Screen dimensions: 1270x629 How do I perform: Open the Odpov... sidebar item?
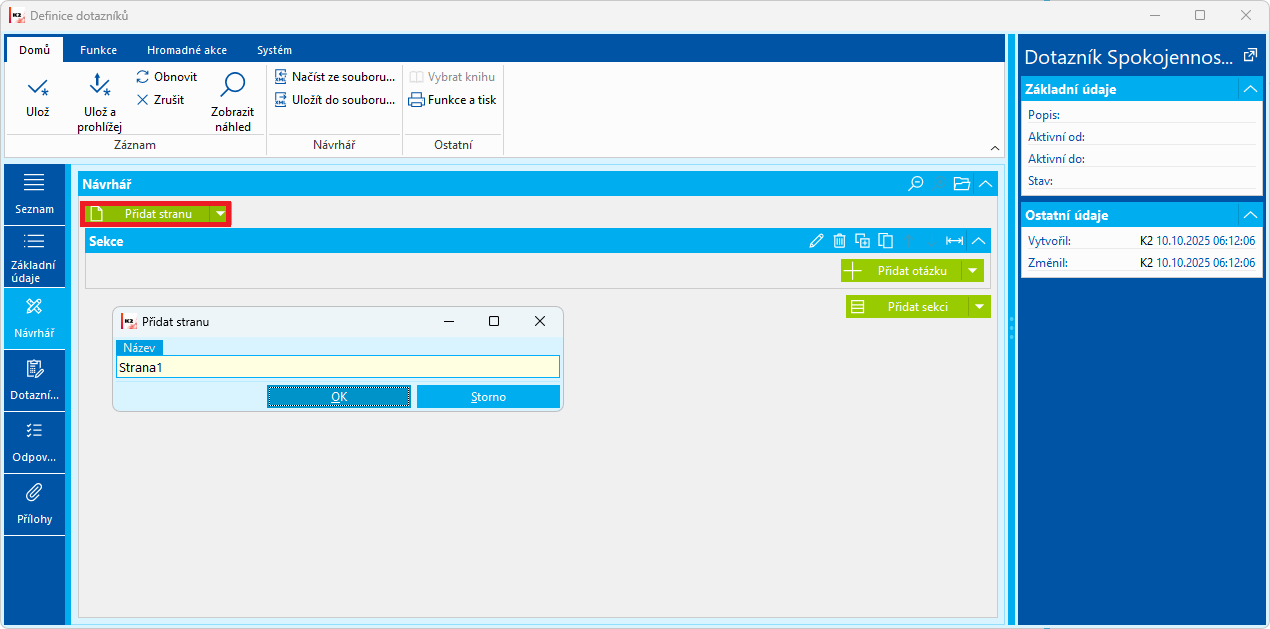pyautogui.click(x=35, y=442)
